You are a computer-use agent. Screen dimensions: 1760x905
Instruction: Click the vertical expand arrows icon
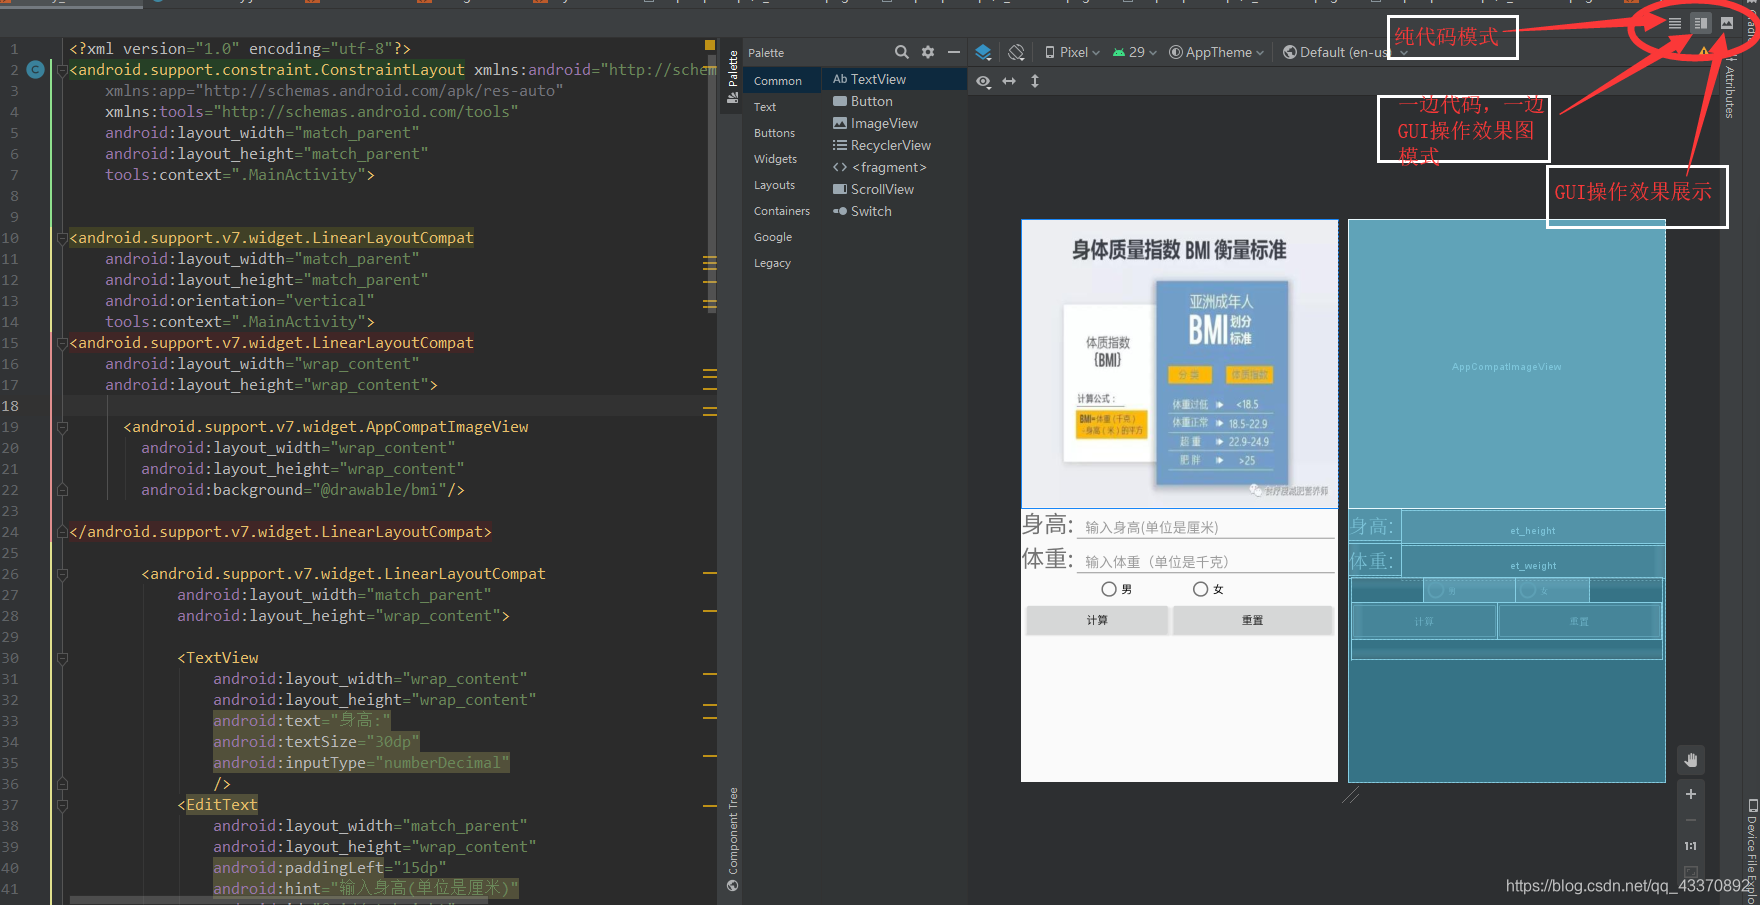pyautogui.click(x=1035, y=81)
